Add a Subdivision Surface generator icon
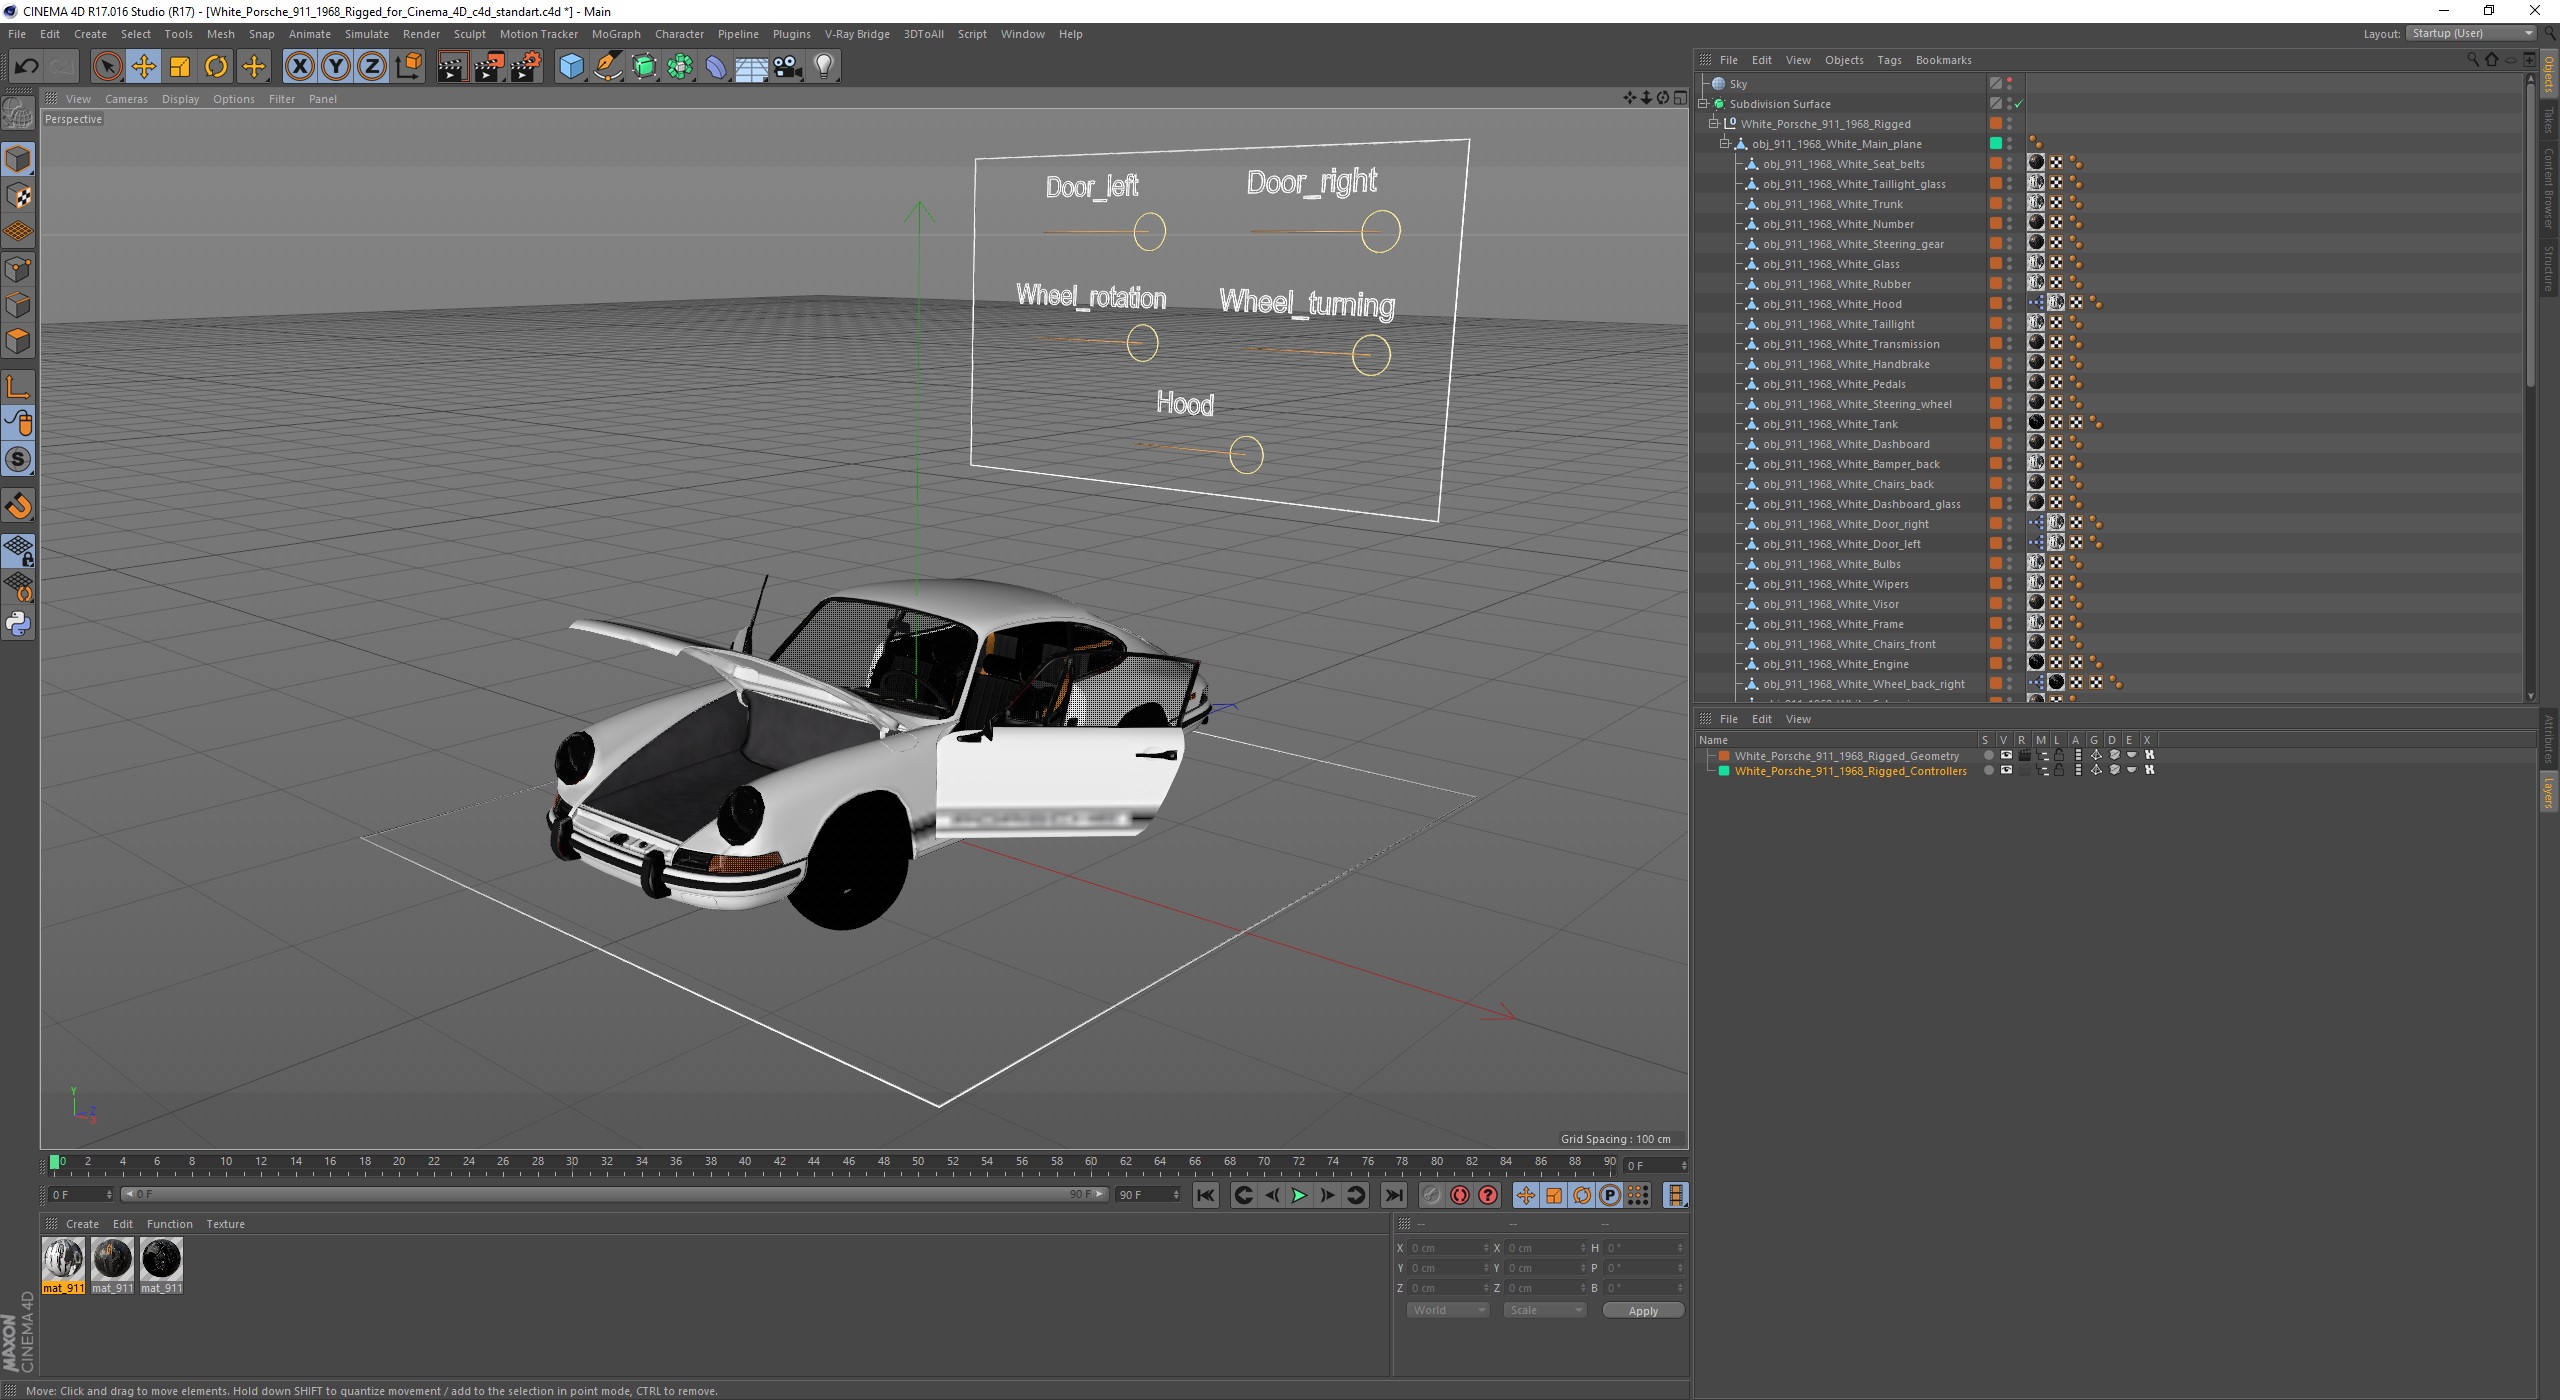The width and height of the screenshot is (2560, 1400). click(x=644, y=67)
